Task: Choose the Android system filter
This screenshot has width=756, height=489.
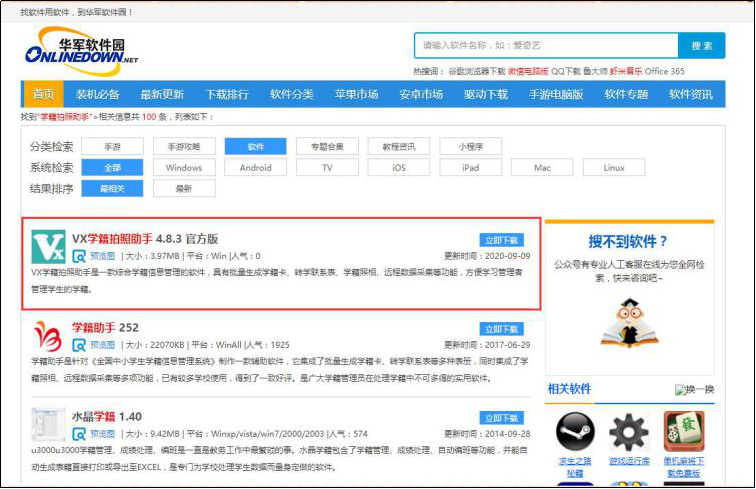Action: (x=255, y=167)
